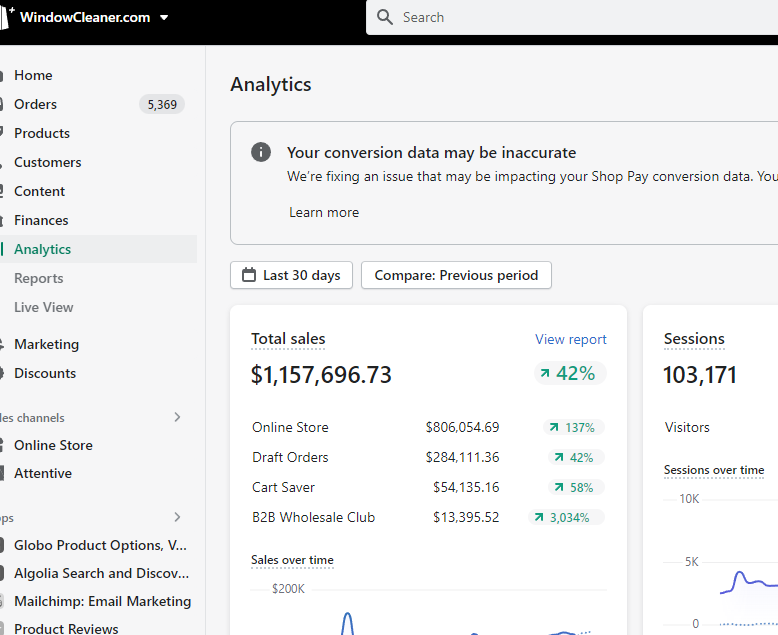
Task: Click the Sessions over time label
Action: pyautogui.click(x=714, y=470)
